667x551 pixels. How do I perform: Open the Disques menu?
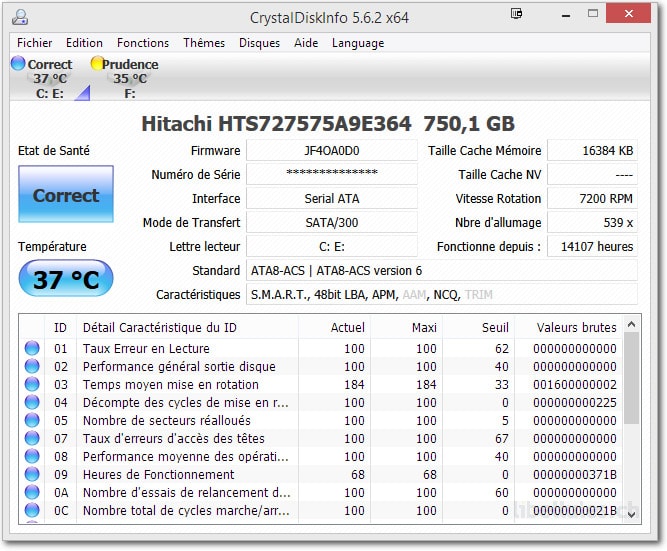click(x=259, y=43)
